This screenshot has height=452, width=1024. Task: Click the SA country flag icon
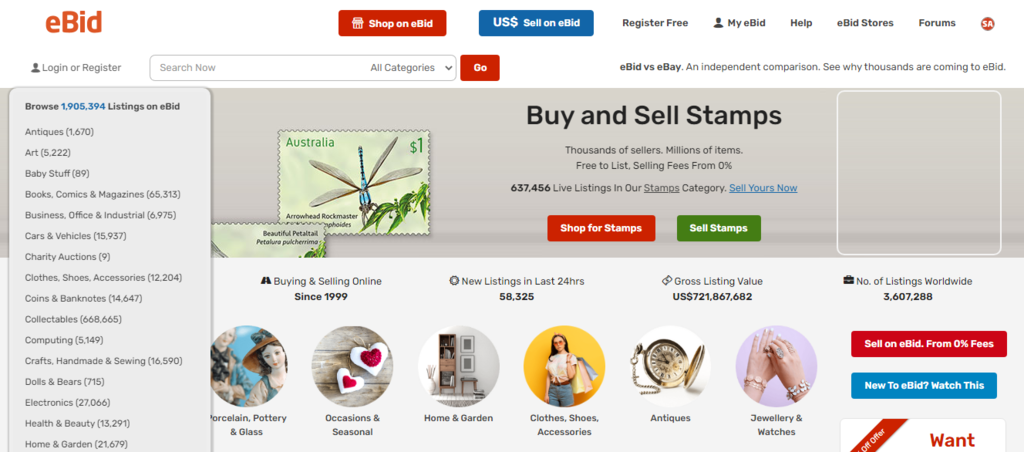pyautogui.click(x=987, y=23)
